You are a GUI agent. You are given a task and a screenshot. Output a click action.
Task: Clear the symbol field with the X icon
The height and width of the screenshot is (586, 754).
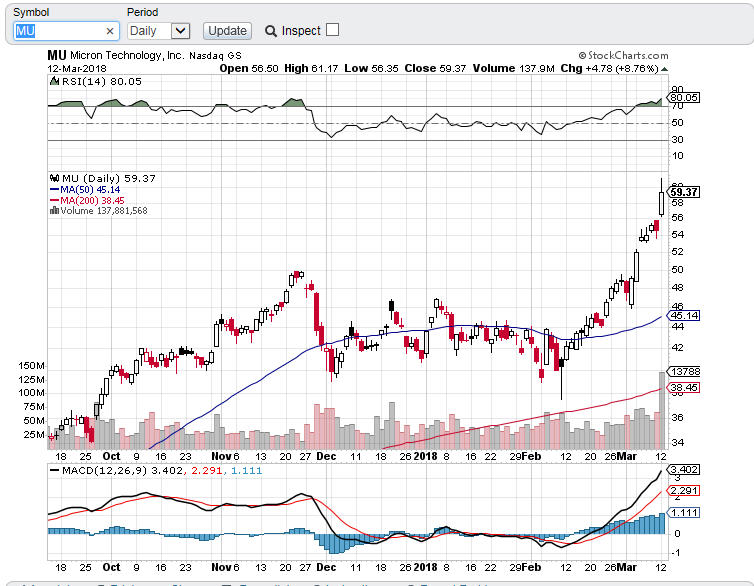click(x=110, y=31)
